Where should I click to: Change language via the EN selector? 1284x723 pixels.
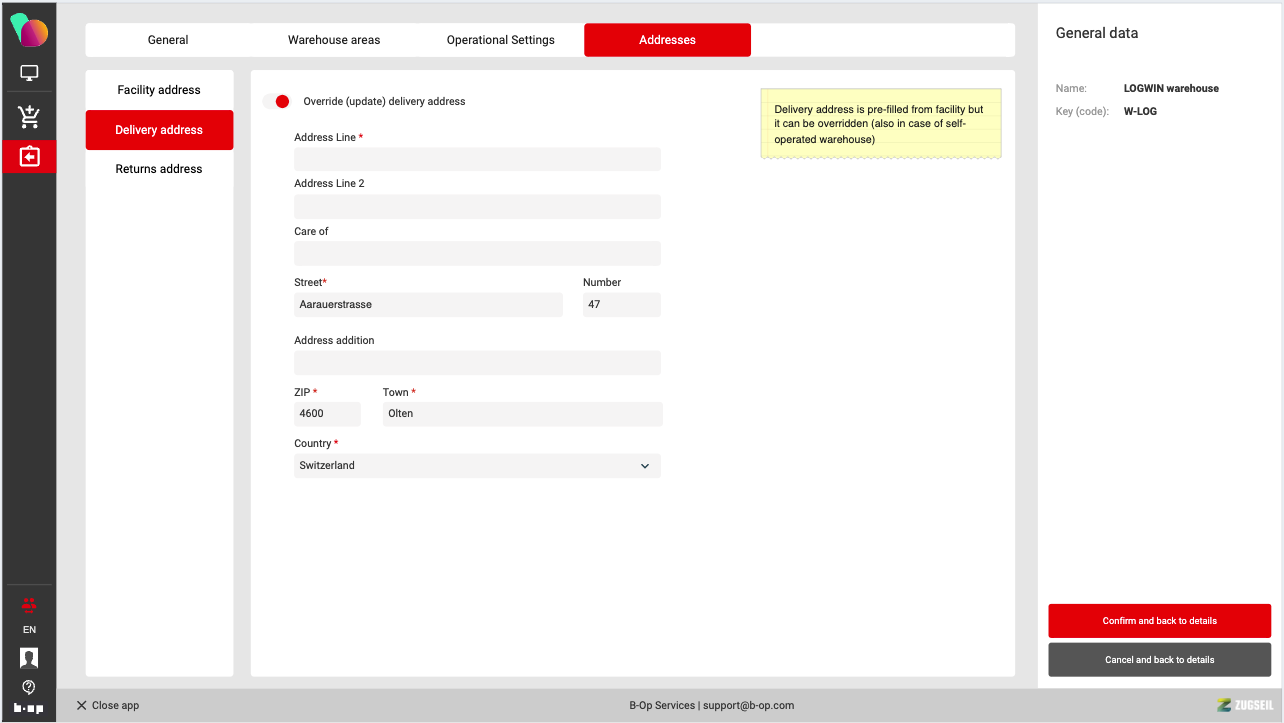[x=29, y=630]
